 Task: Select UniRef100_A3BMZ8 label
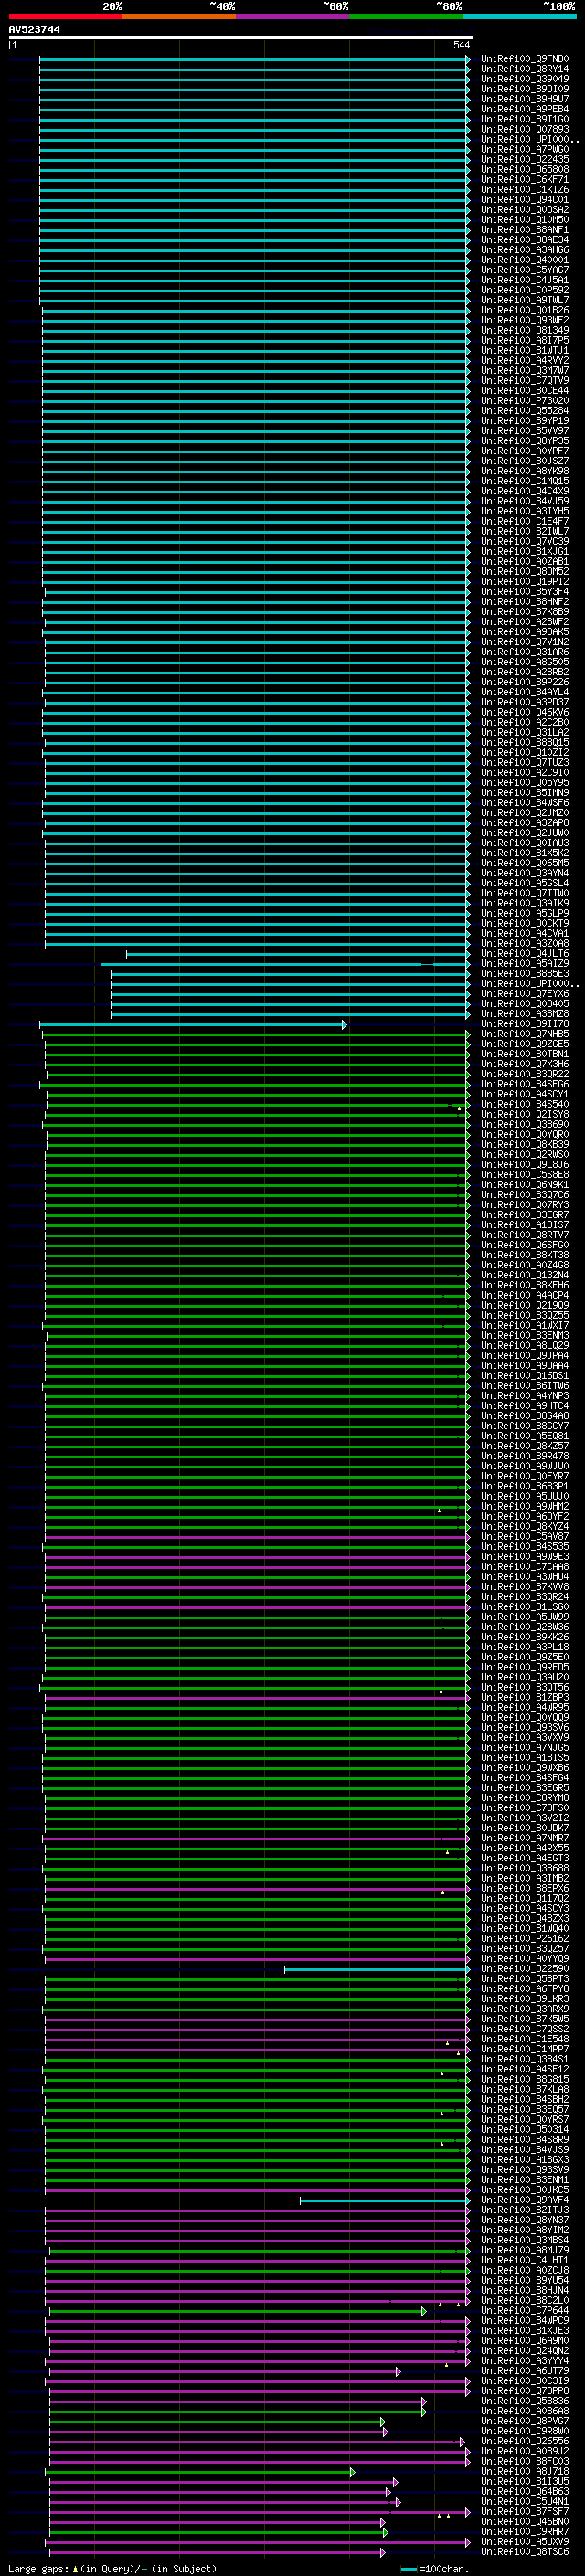pyautogui.click(x=524, y=1014)
